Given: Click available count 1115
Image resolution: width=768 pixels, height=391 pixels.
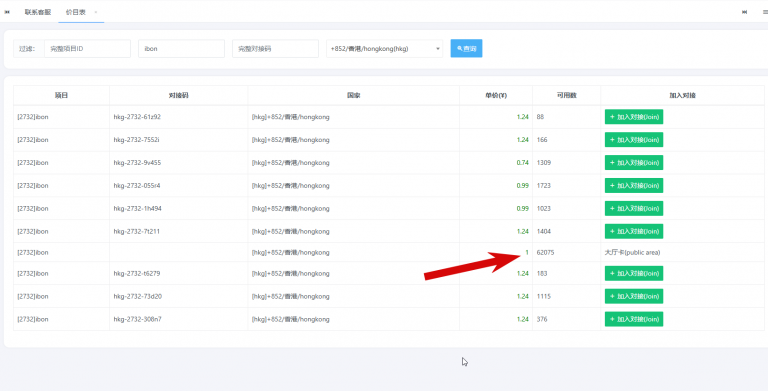Looking at the screenshot, I should coord(544,296).
